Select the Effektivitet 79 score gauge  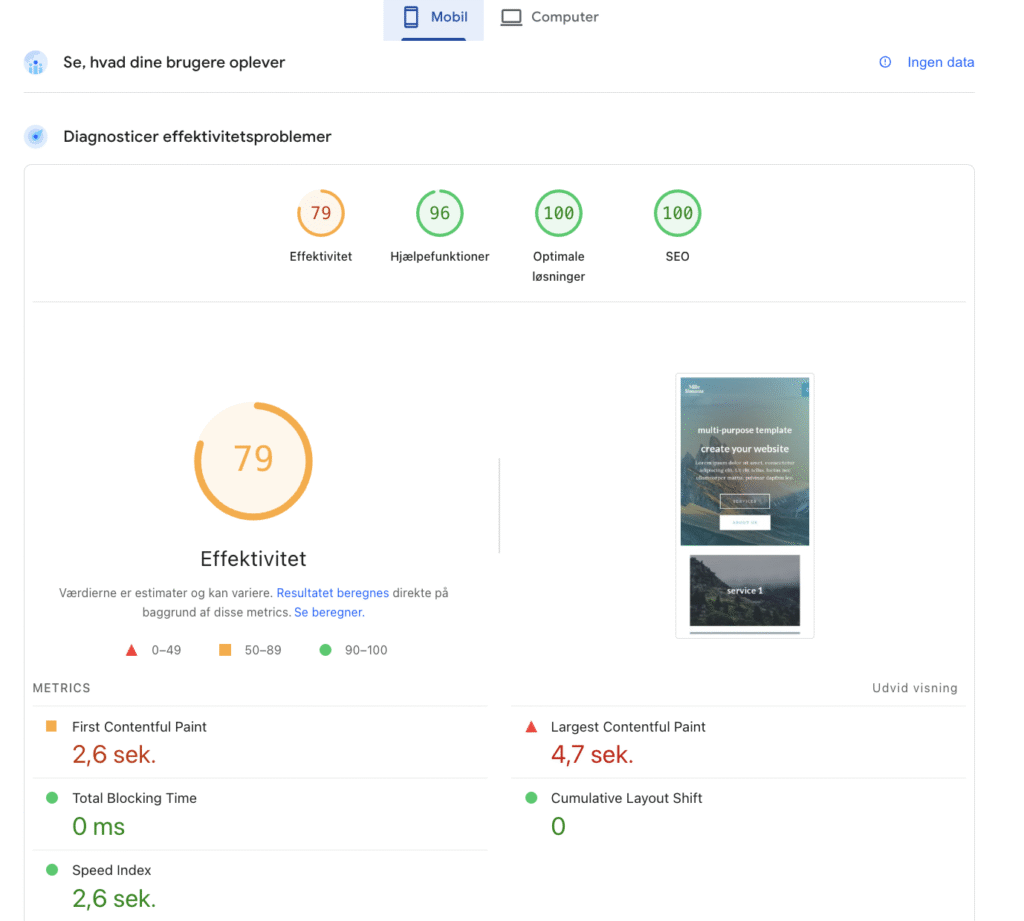point(321,213)
